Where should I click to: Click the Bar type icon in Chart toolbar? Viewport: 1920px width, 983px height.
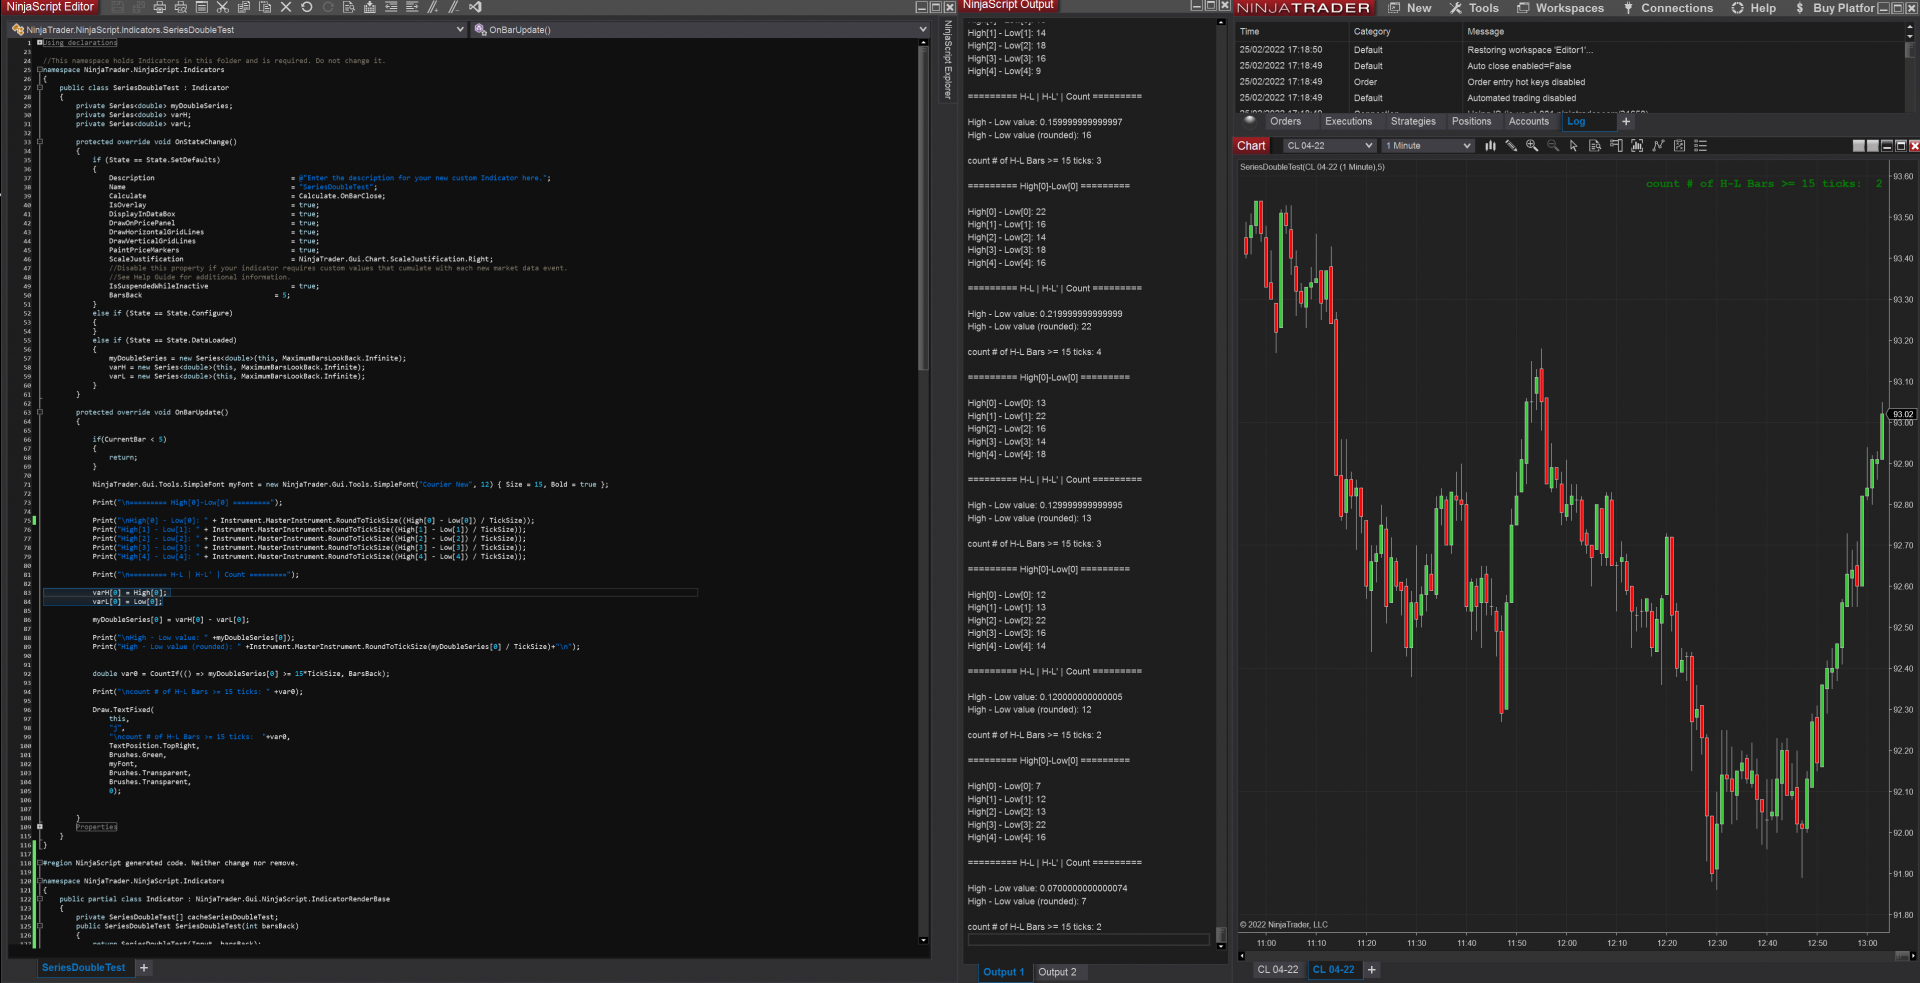[x=1490, y=146]
